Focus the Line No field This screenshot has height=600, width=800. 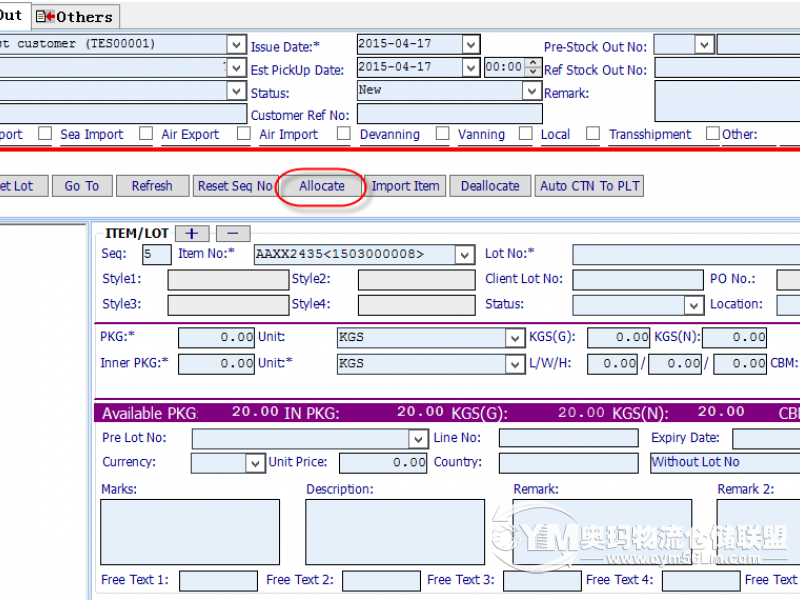coord(568,438)
